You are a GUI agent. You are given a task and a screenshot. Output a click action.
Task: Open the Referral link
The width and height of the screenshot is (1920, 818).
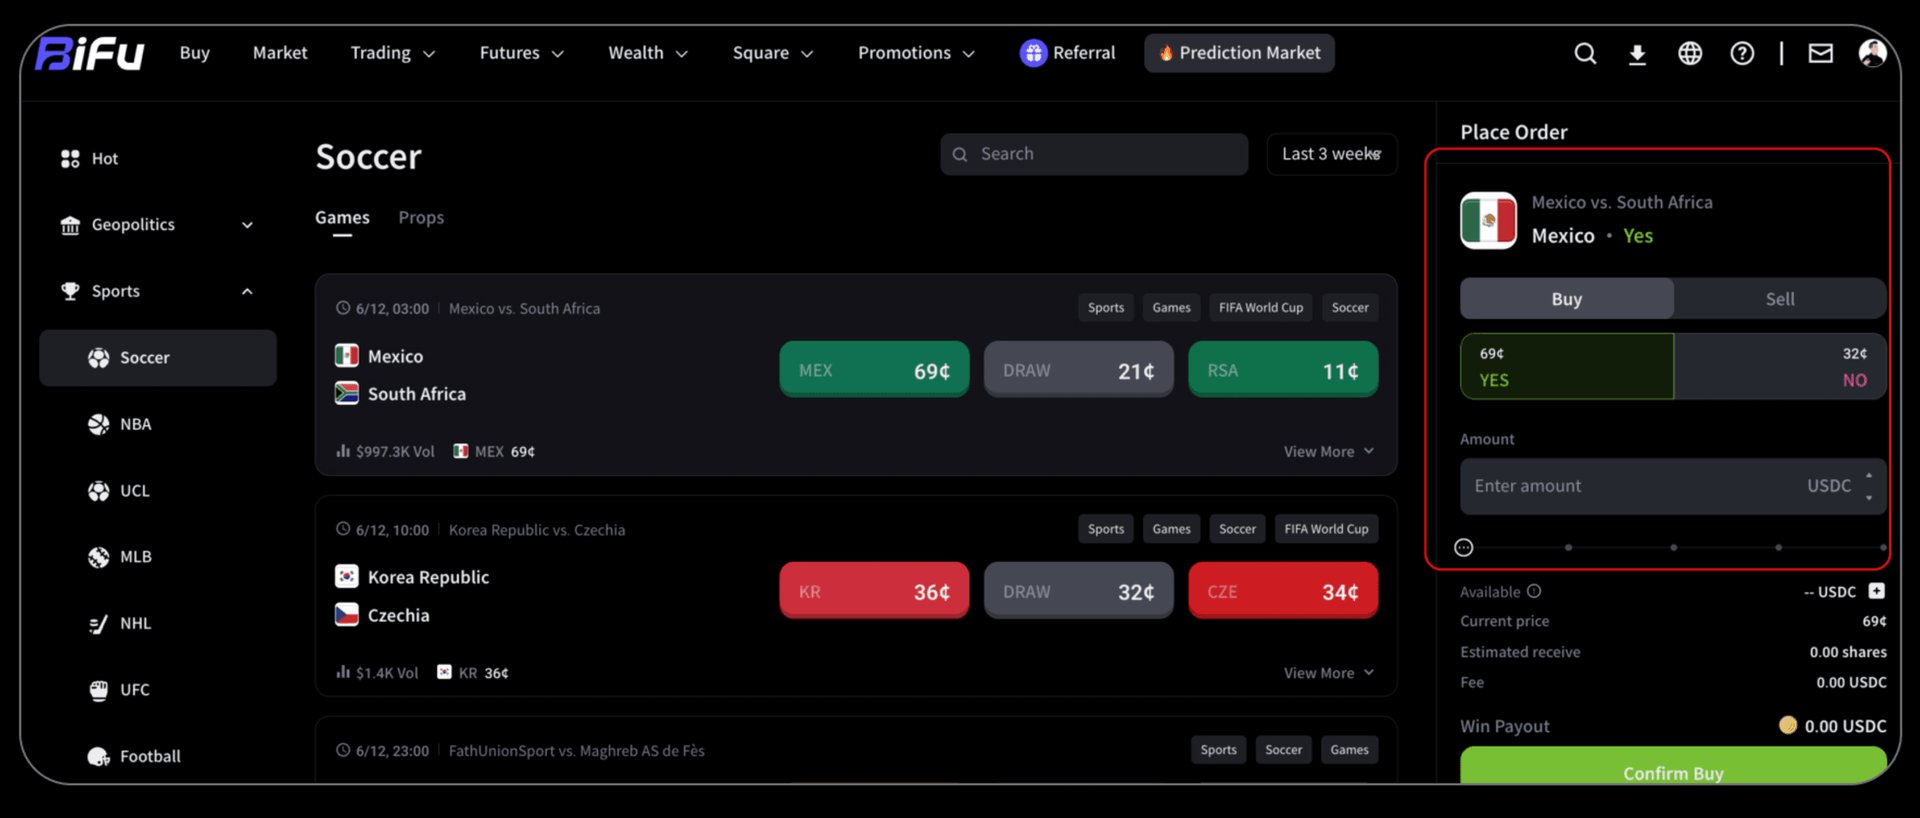pyautogui.click(x=1067, y=53)
